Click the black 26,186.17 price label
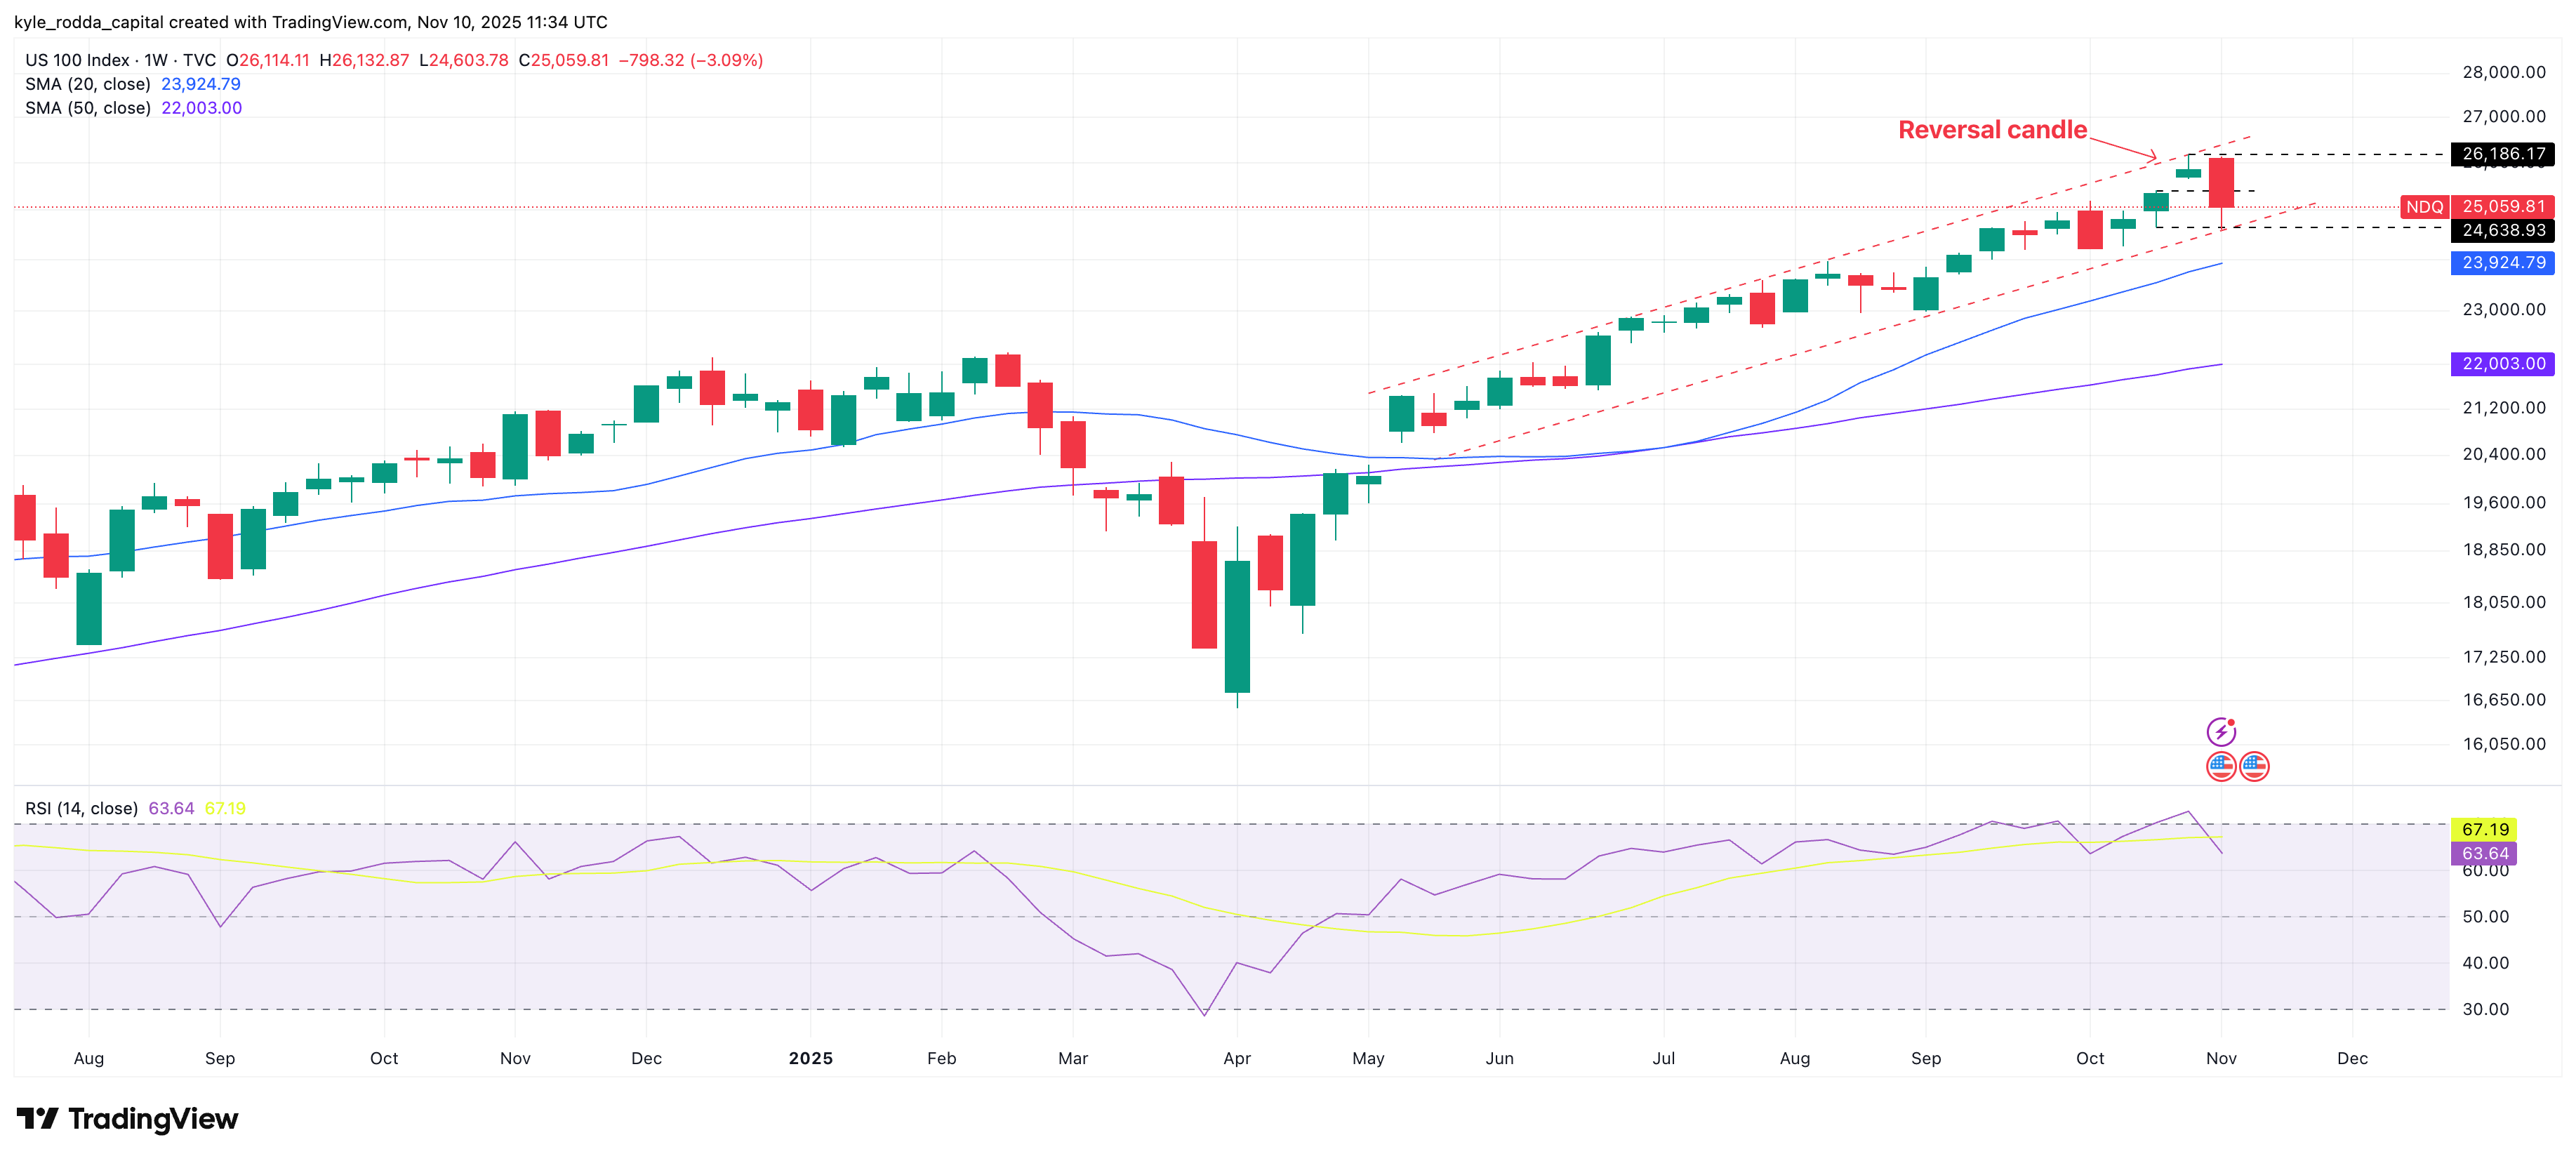This screenshot has width=2576, height=1161. (2503, 154)
